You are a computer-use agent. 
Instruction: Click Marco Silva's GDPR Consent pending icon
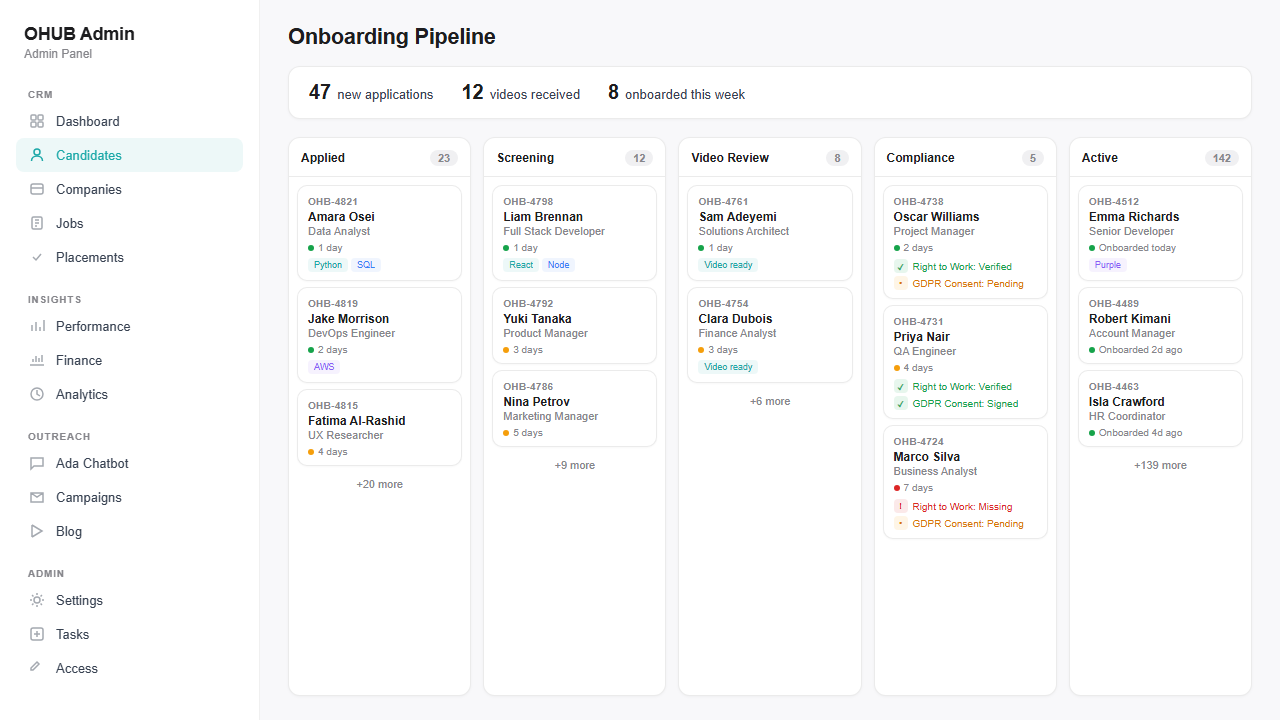point(901,524)
